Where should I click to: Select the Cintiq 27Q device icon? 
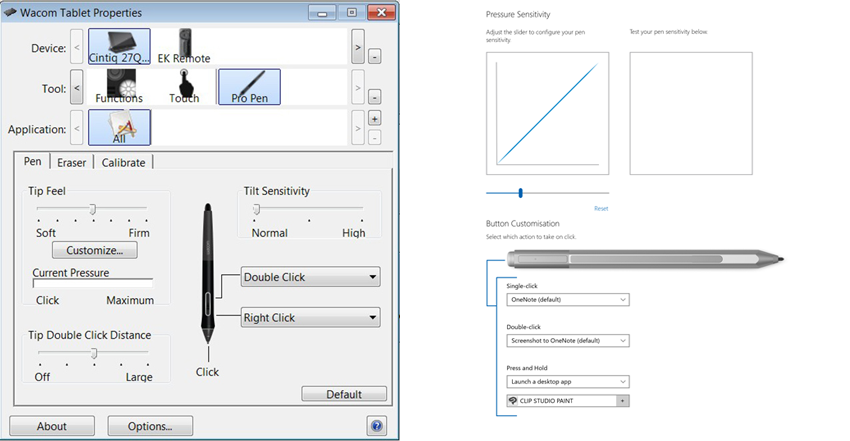click(x=119, y=47)
